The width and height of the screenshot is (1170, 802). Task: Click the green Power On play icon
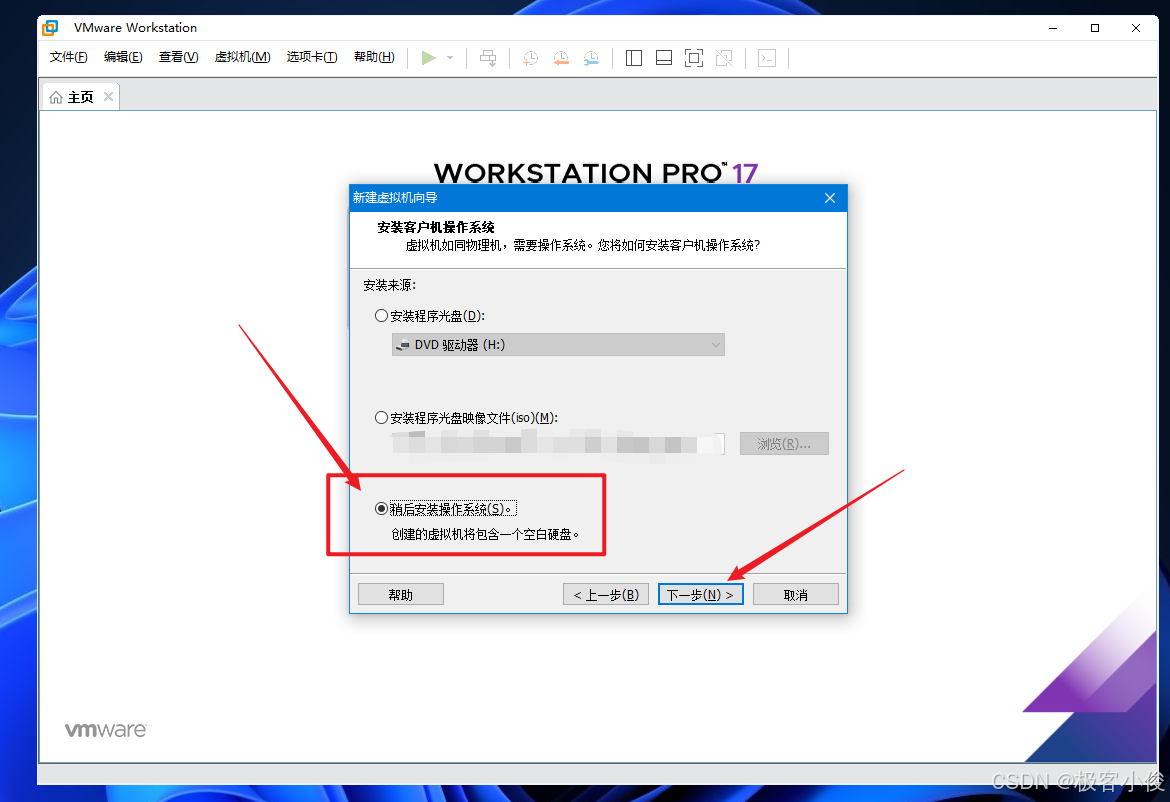tap(428, 57)
